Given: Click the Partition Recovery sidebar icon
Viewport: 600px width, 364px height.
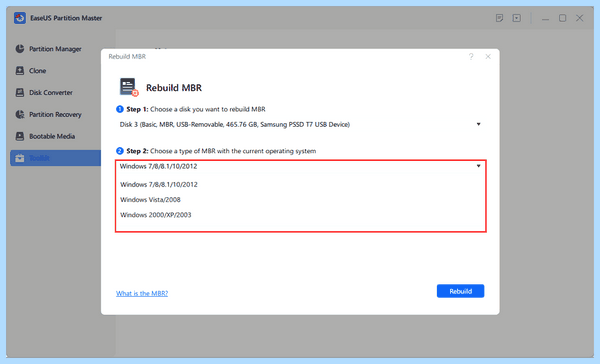Looking at the screenshot, I should click(20, 114).
